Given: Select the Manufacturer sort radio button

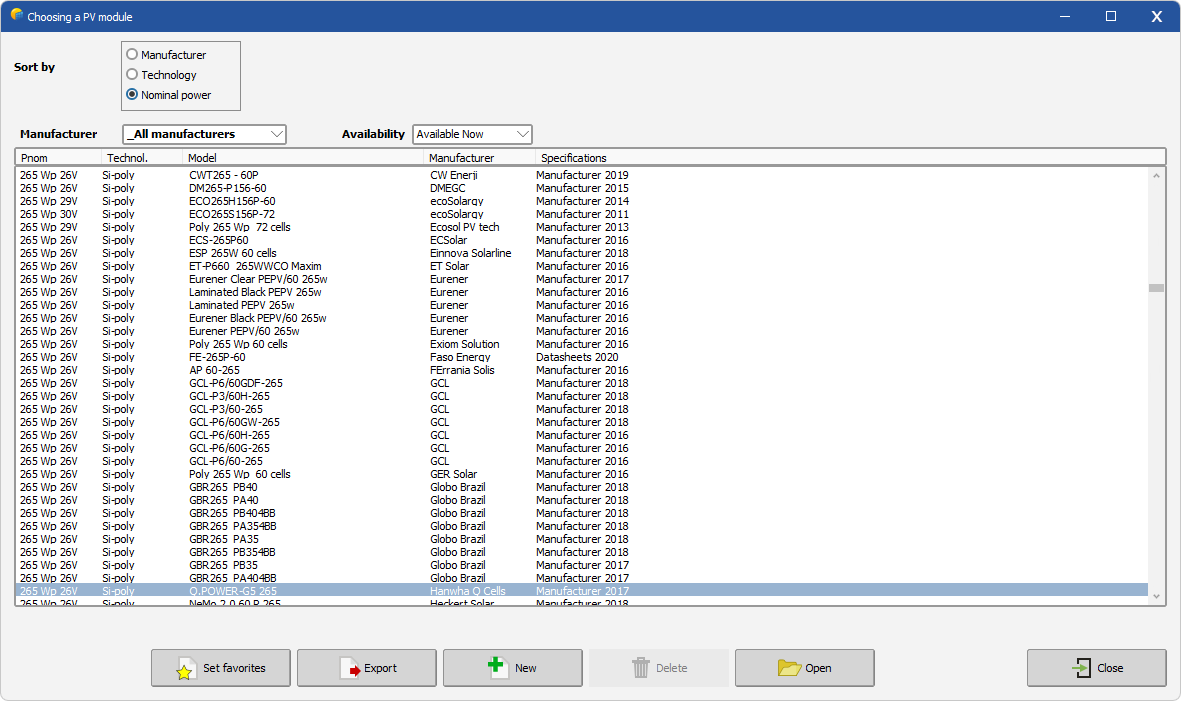Looking at the screenshot, I should point(132,54).
